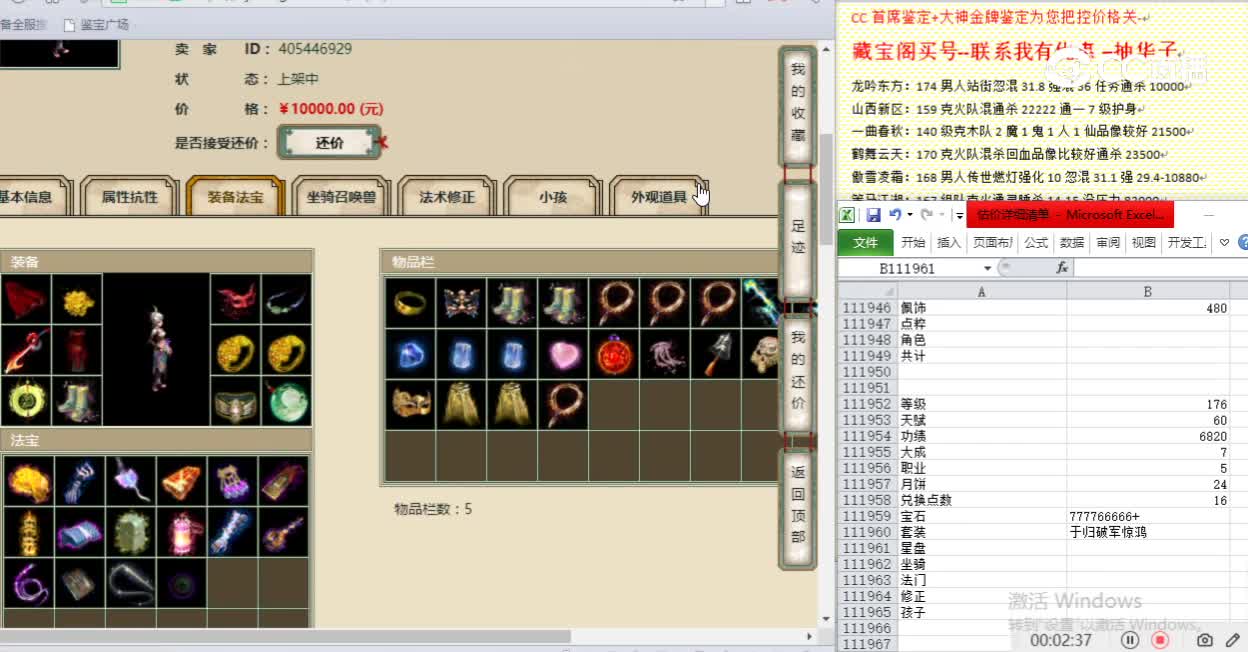Select the butterfly mask inventory item
Viewport: 1248px width, 652px height.
(x=461, y=303)
